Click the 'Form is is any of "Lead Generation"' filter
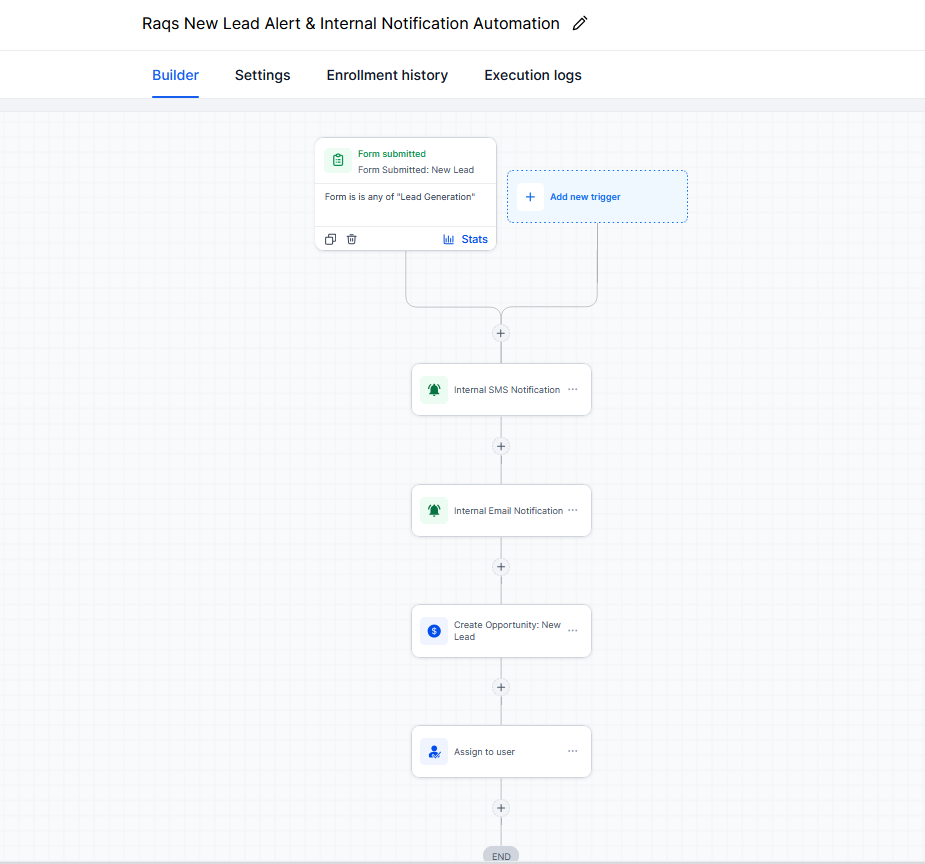The height and width of the screenshot is (864, 925). point(400,197)
